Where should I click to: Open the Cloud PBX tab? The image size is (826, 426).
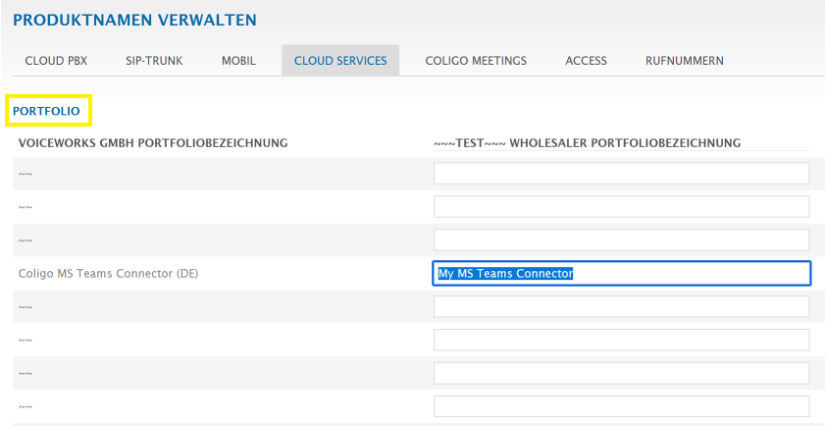56,61
